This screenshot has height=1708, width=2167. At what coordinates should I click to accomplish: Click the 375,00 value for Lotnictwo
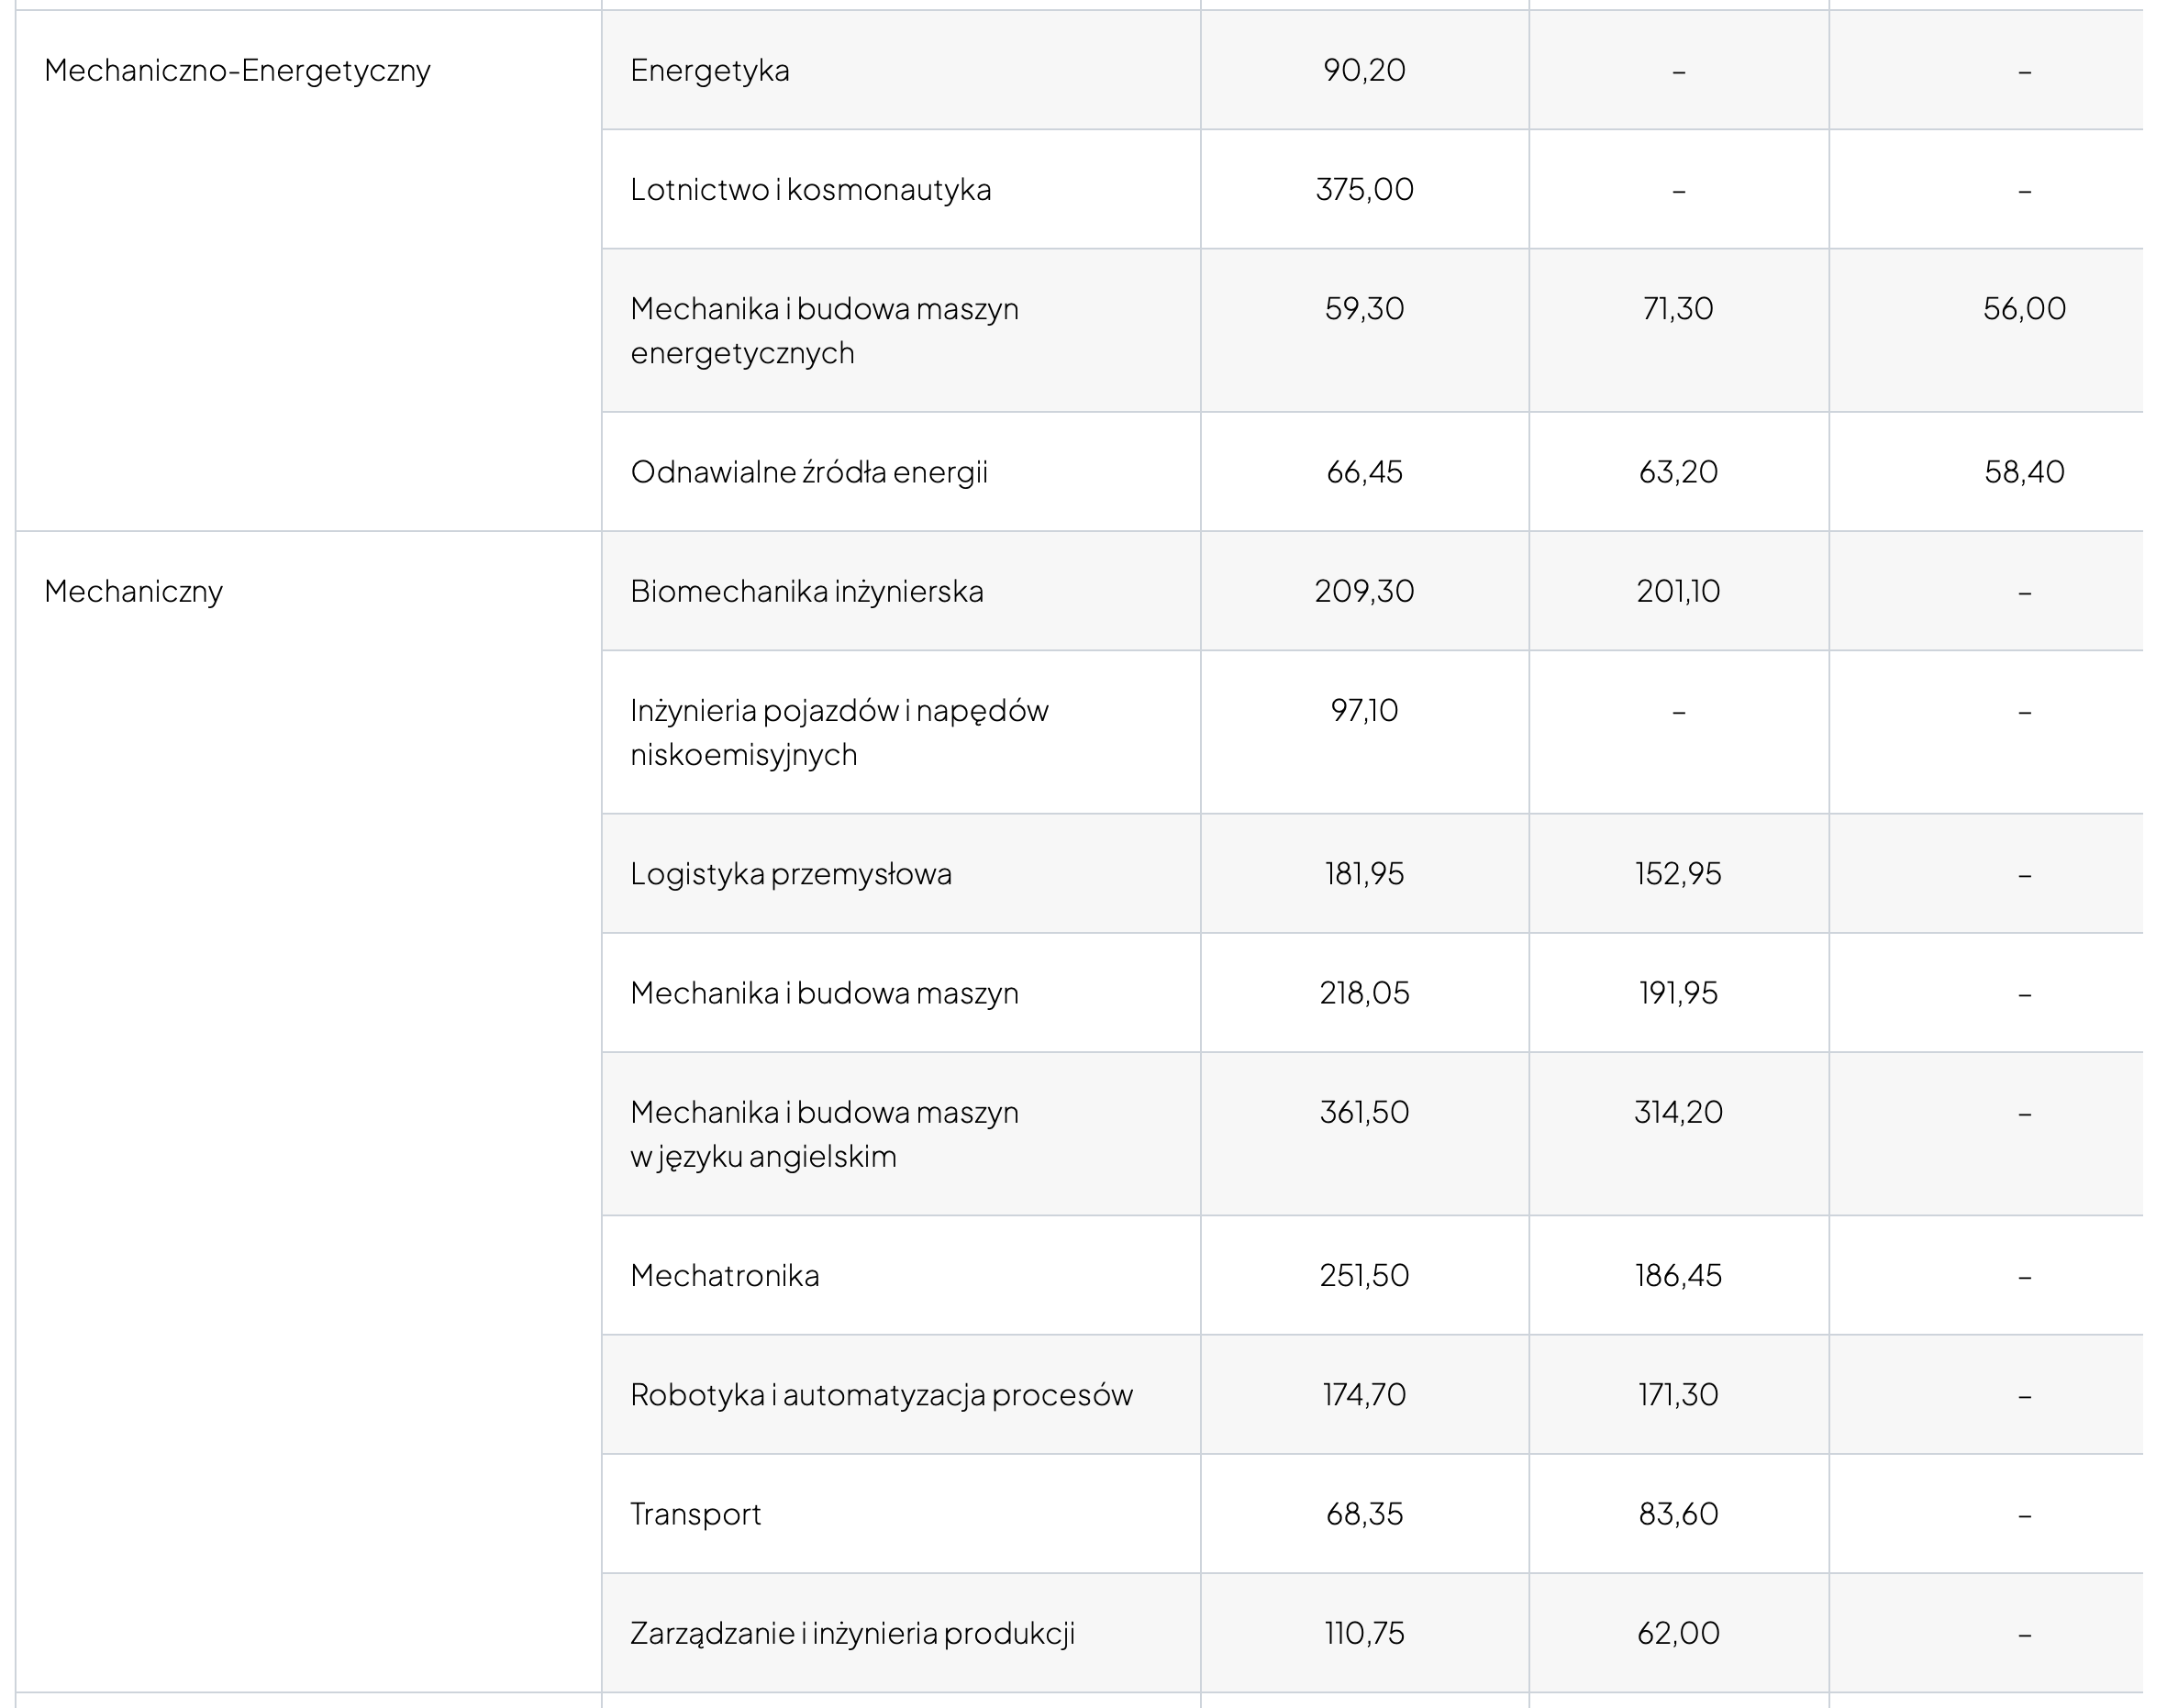(1364, 190)
